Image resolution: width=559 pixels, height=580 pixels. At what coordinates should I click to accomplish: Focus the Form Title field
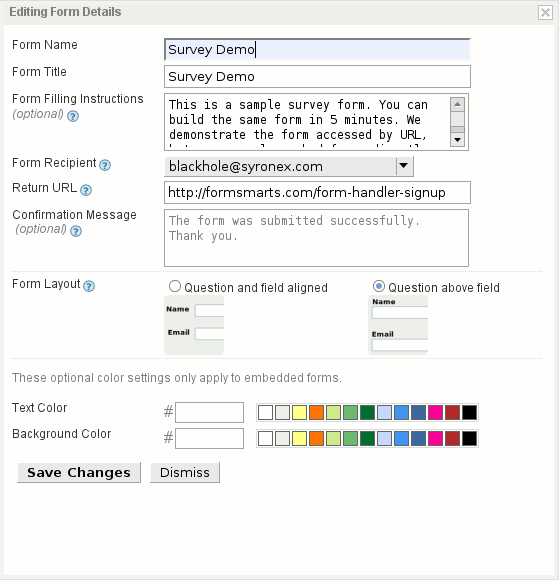click(x=317, y=77)
